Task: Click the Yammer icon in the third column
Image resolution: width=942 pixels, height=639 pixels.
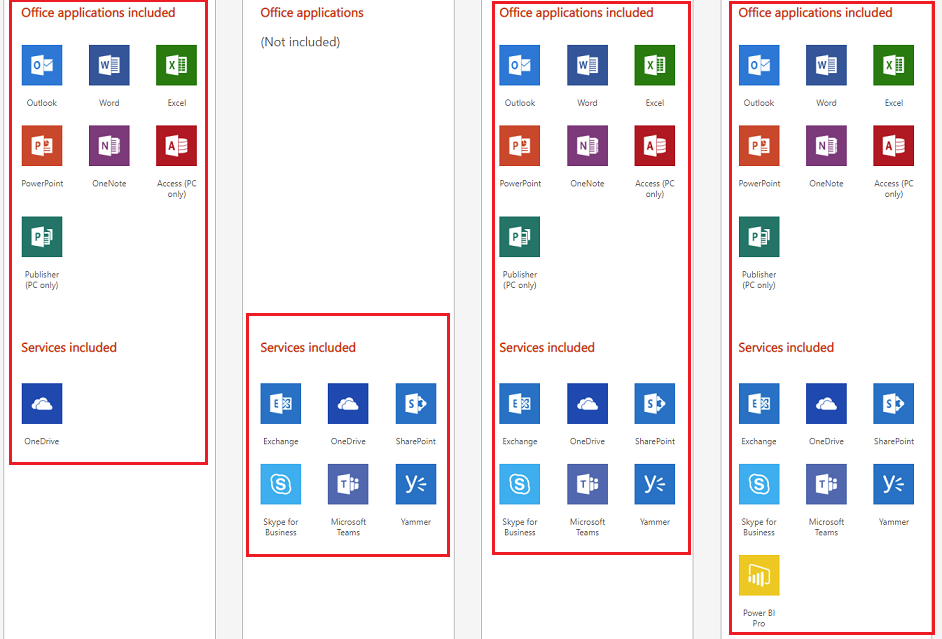Action: (655, 484)
